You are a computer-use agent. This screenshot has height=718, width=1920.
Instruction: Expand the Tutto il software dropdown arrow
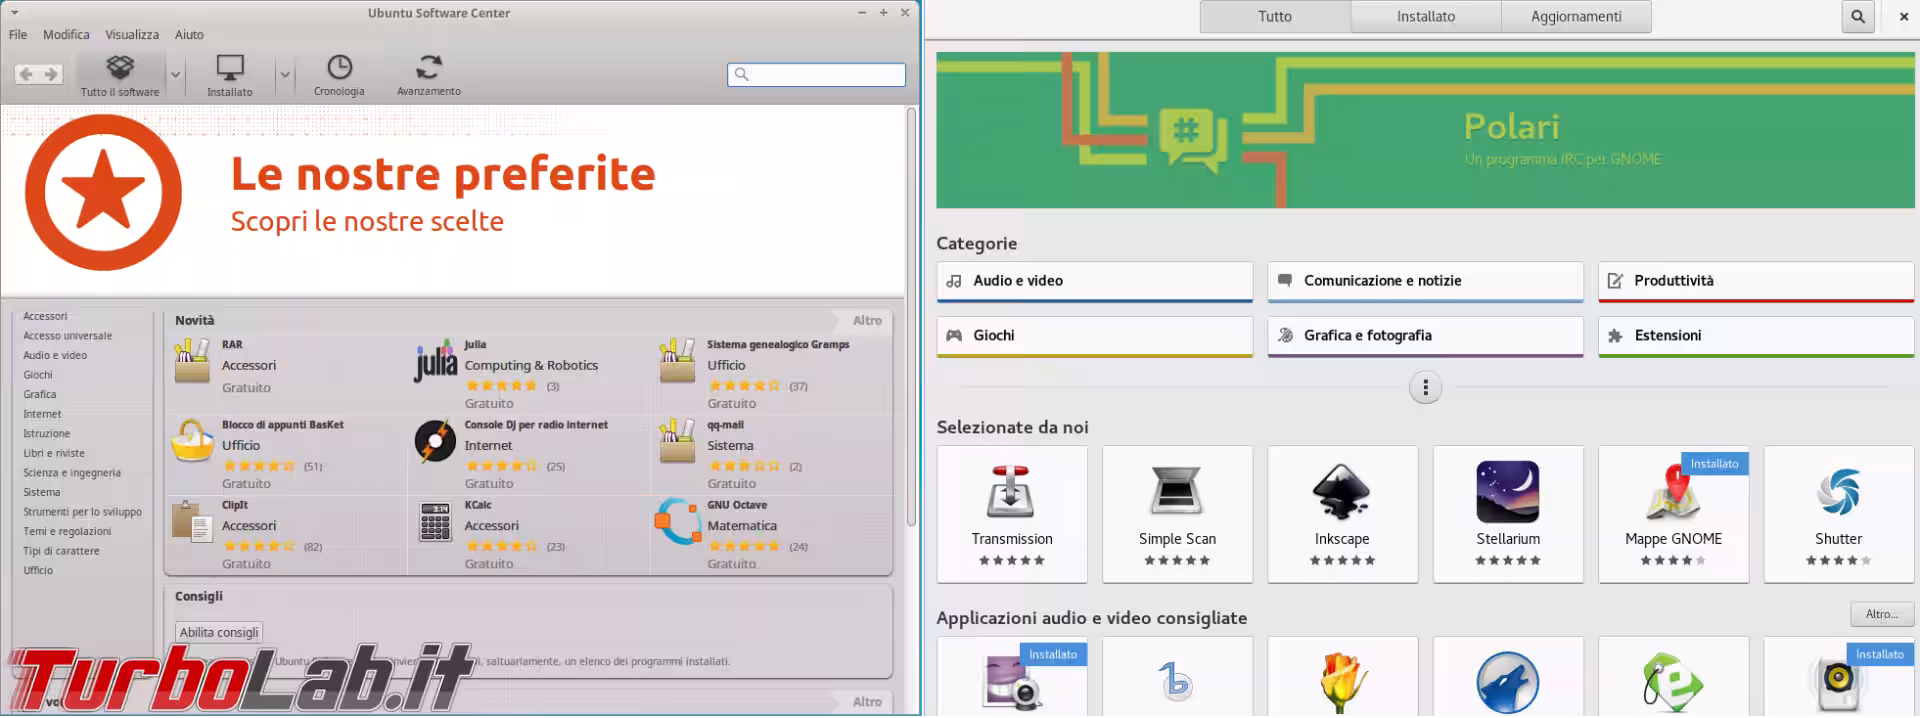pyautogui.click(x=176, y=75)
